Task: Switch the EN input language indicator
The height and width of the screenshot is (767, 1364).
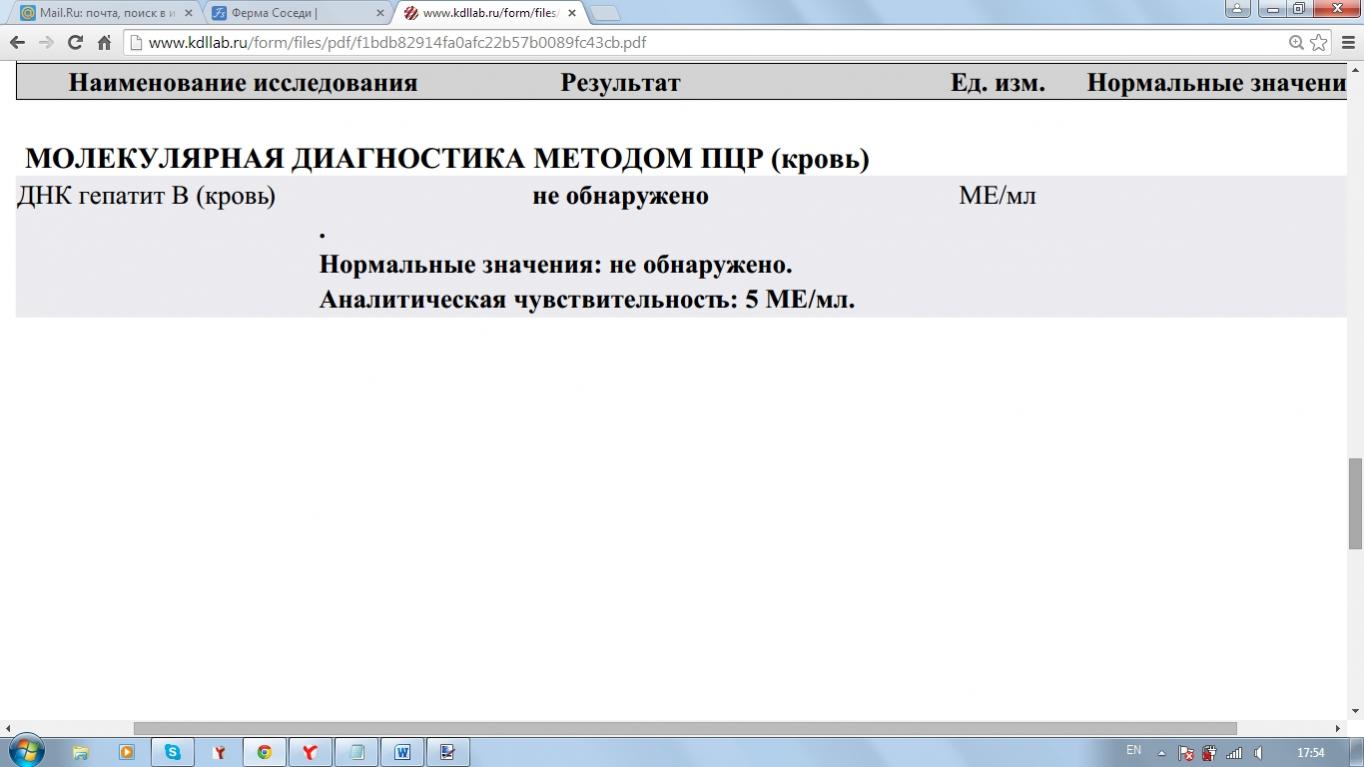Action: pos(1133,750)
